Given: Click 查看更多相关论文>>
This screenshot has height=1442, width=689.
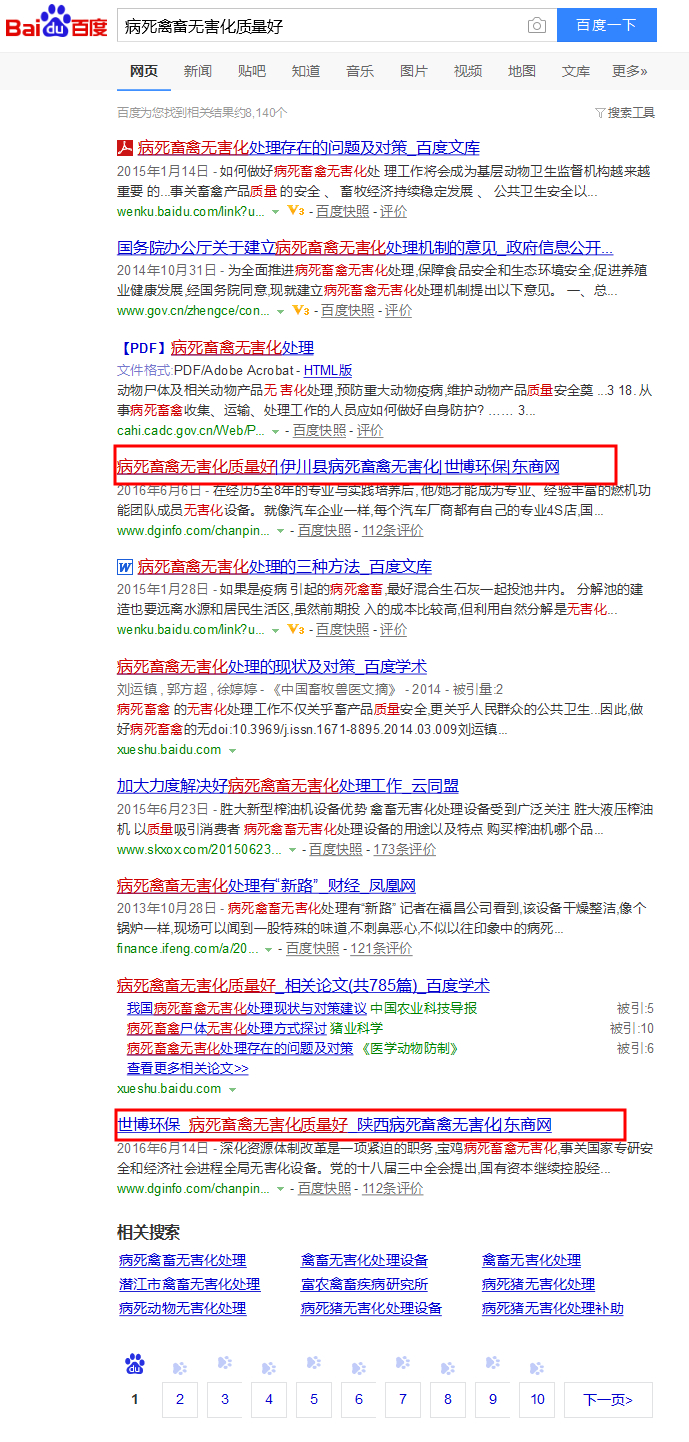Looking at the screenshot, I should [188, 1068].
